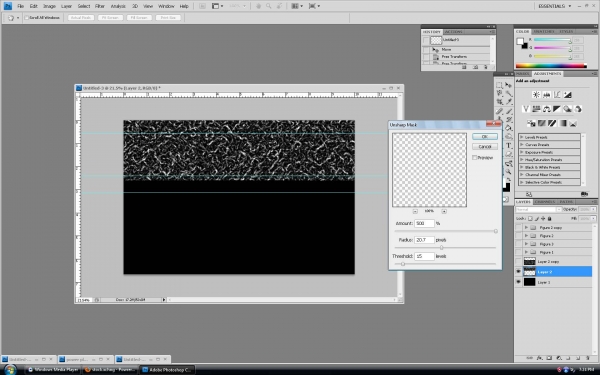
Task: Click the Threshold slider handle
Action: [x=403, y=264]
